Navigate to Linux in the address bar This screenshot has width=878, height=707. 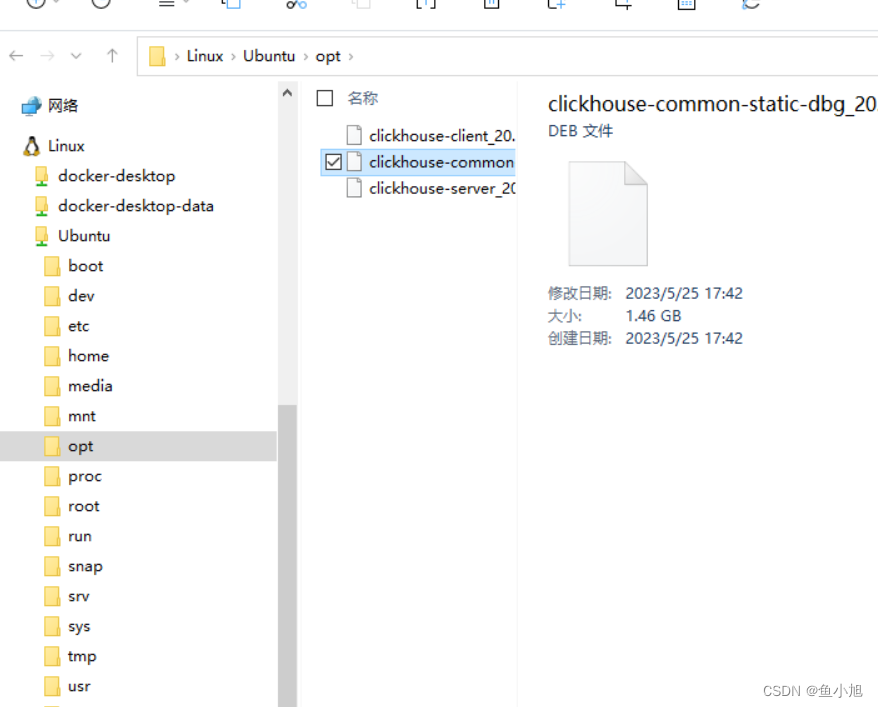coord(205,56)
